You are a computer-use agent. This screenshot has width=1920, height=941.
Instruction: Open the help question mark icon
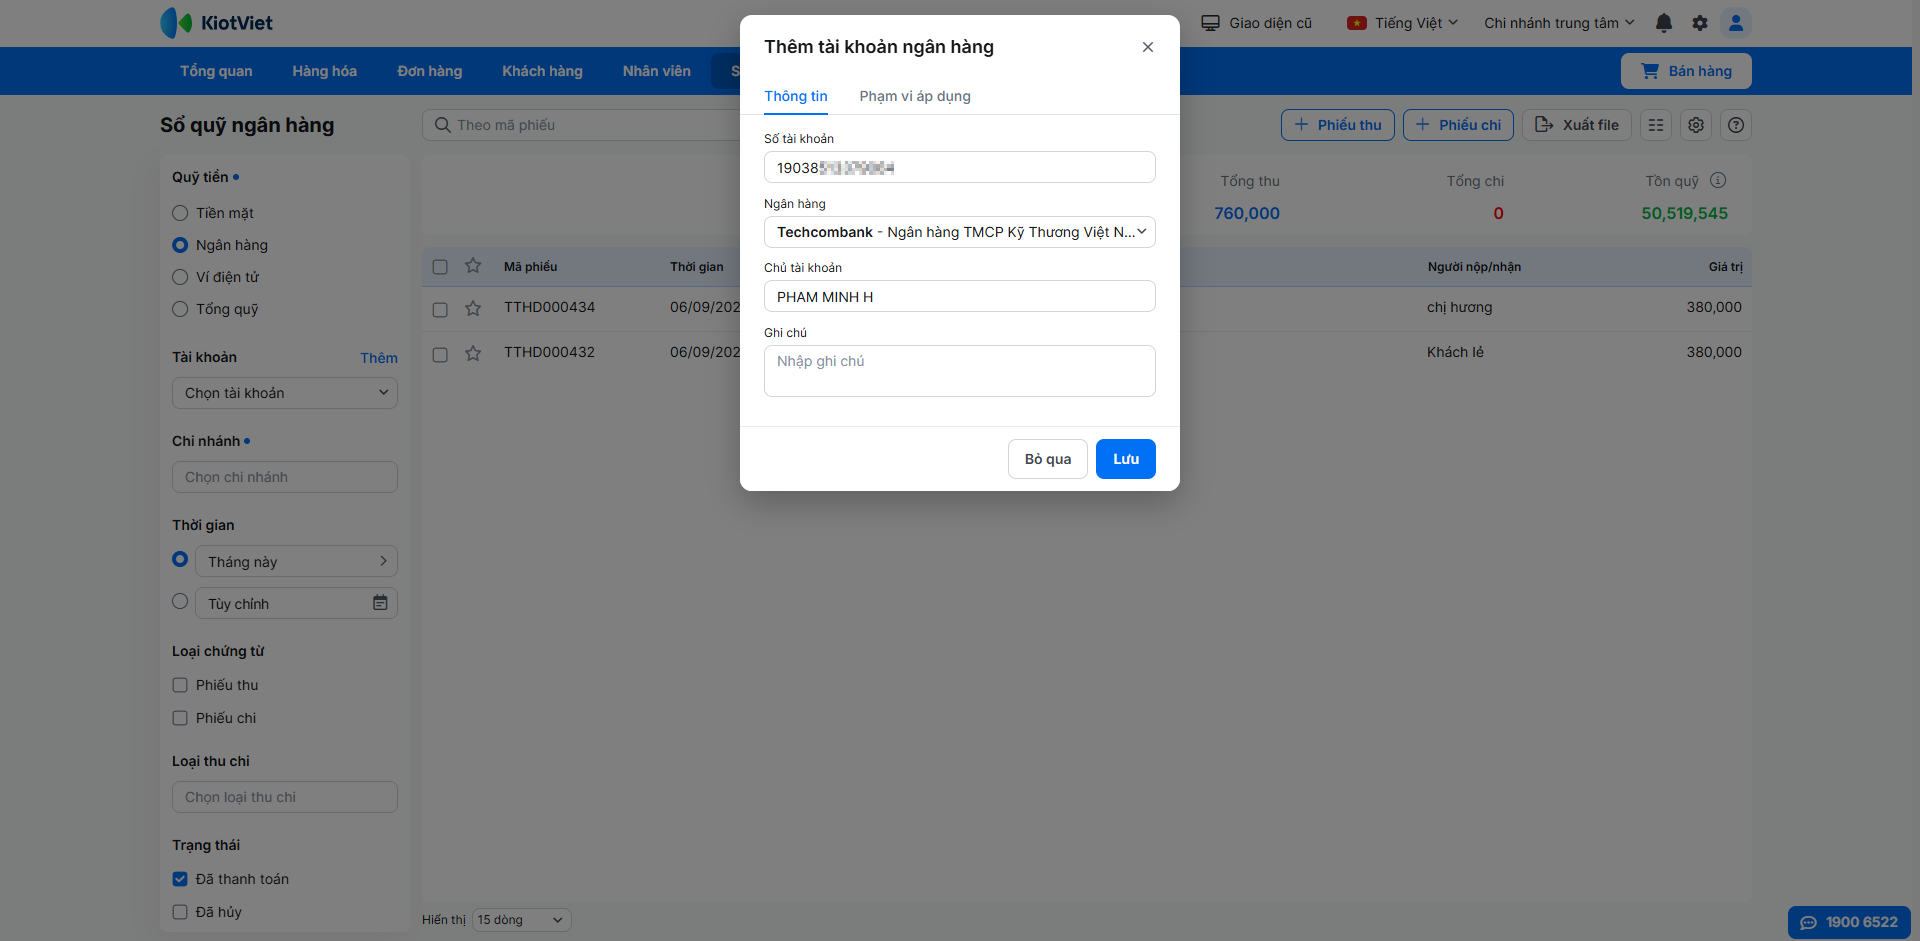1736,125
